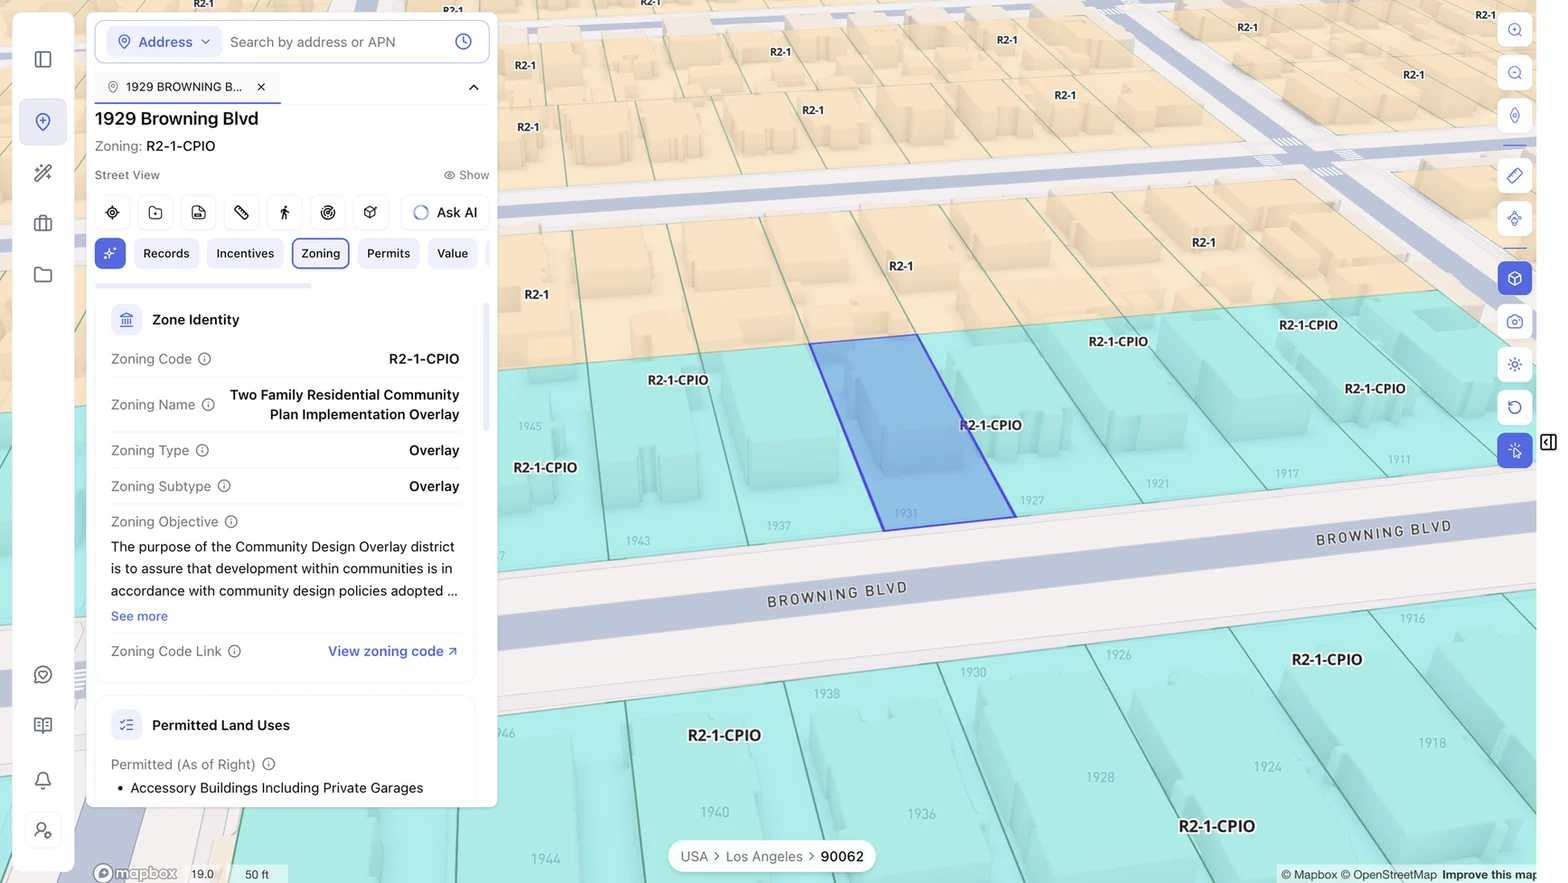The height and width of the screenshot is (883, 1568).
Task: Click the highlighted blue parcel 1931 on map
Action: coord(910,435)
